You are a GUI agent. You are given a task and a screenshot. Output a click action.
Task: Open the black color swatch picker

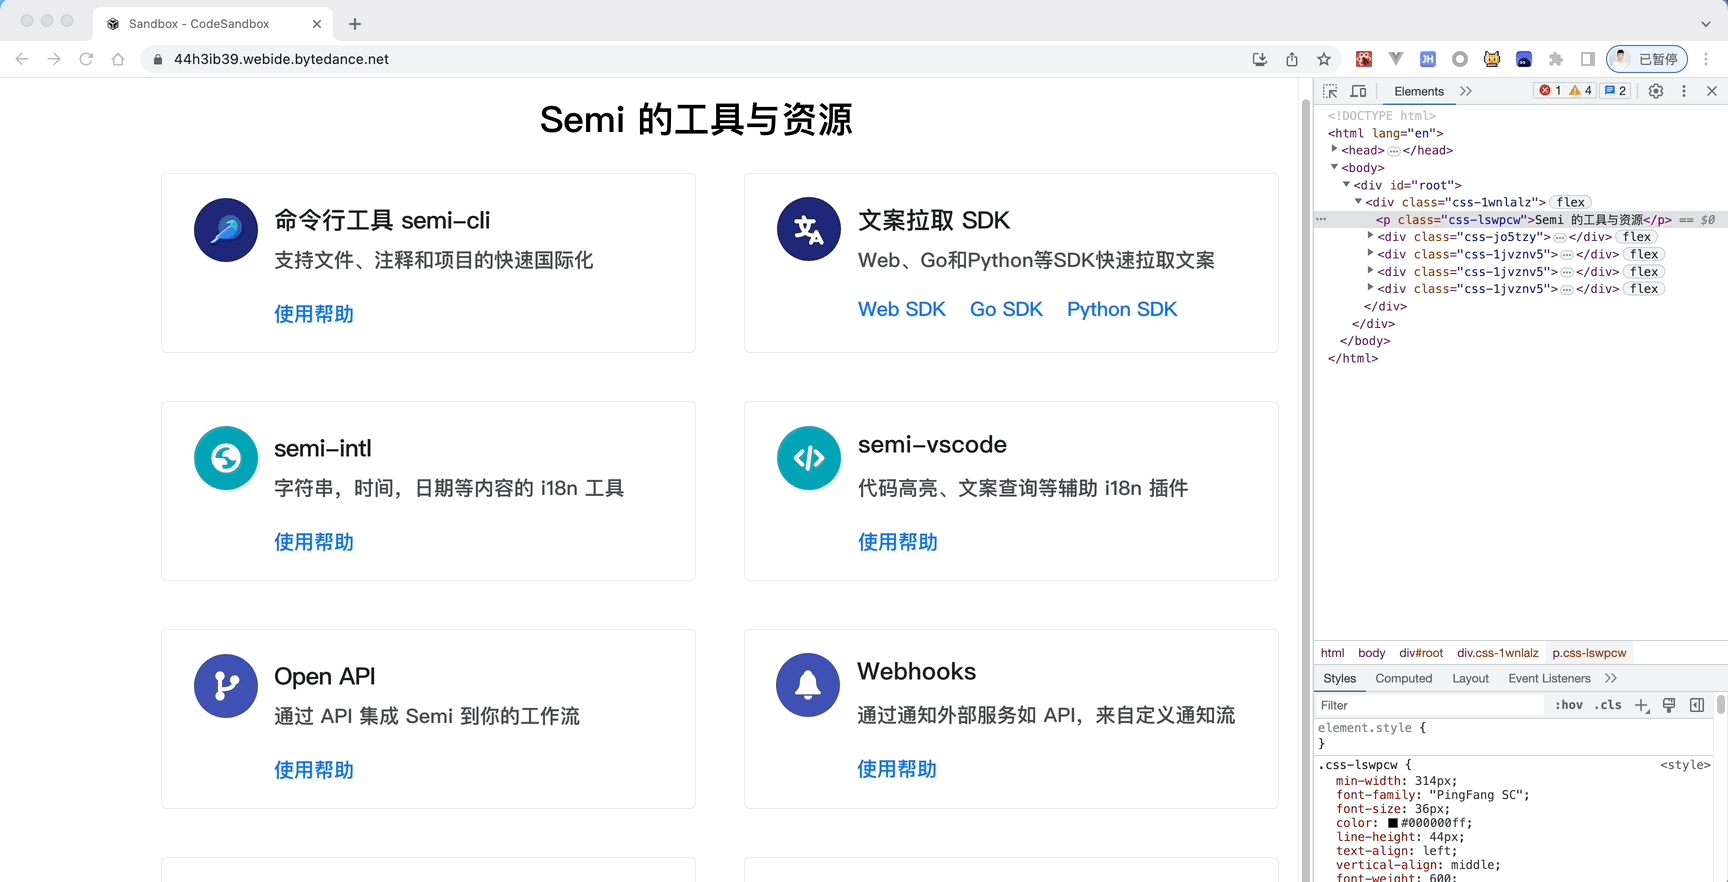tap(1392, 823)
